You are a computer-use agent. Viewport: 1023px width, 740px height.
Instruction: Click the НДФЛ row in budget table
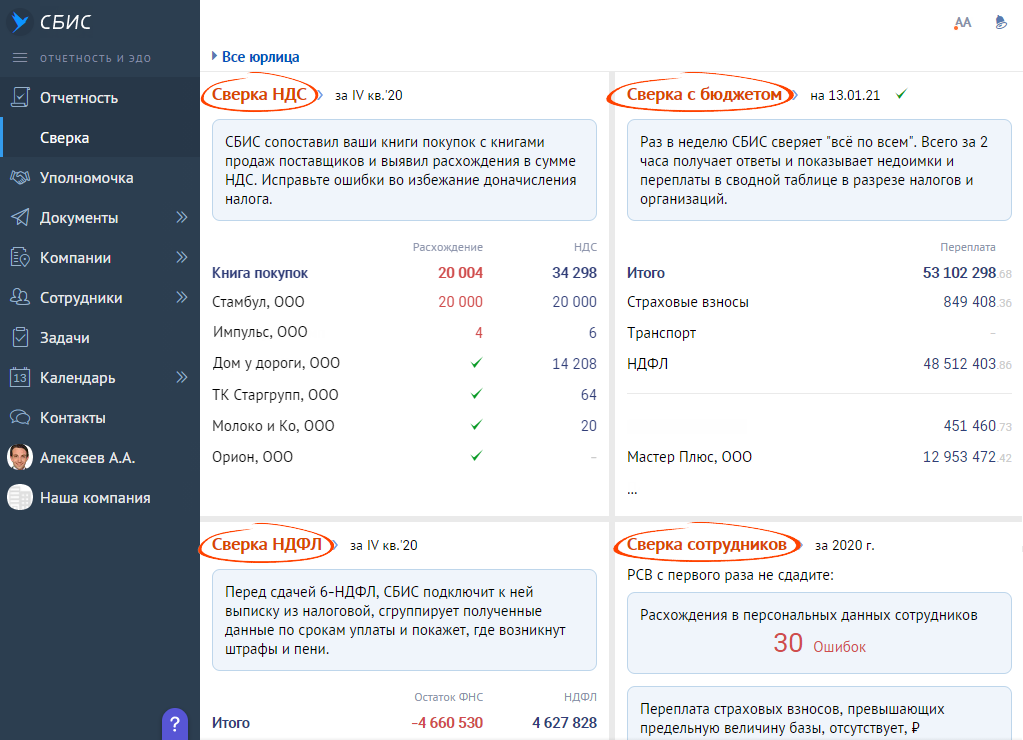click(819, 363)
